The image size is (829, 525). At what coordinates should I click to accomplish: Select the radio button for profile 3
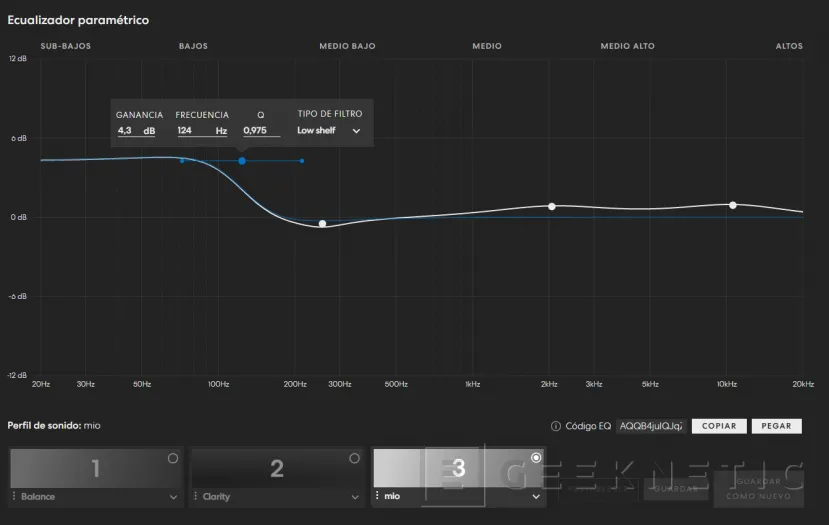click(536, 458)
